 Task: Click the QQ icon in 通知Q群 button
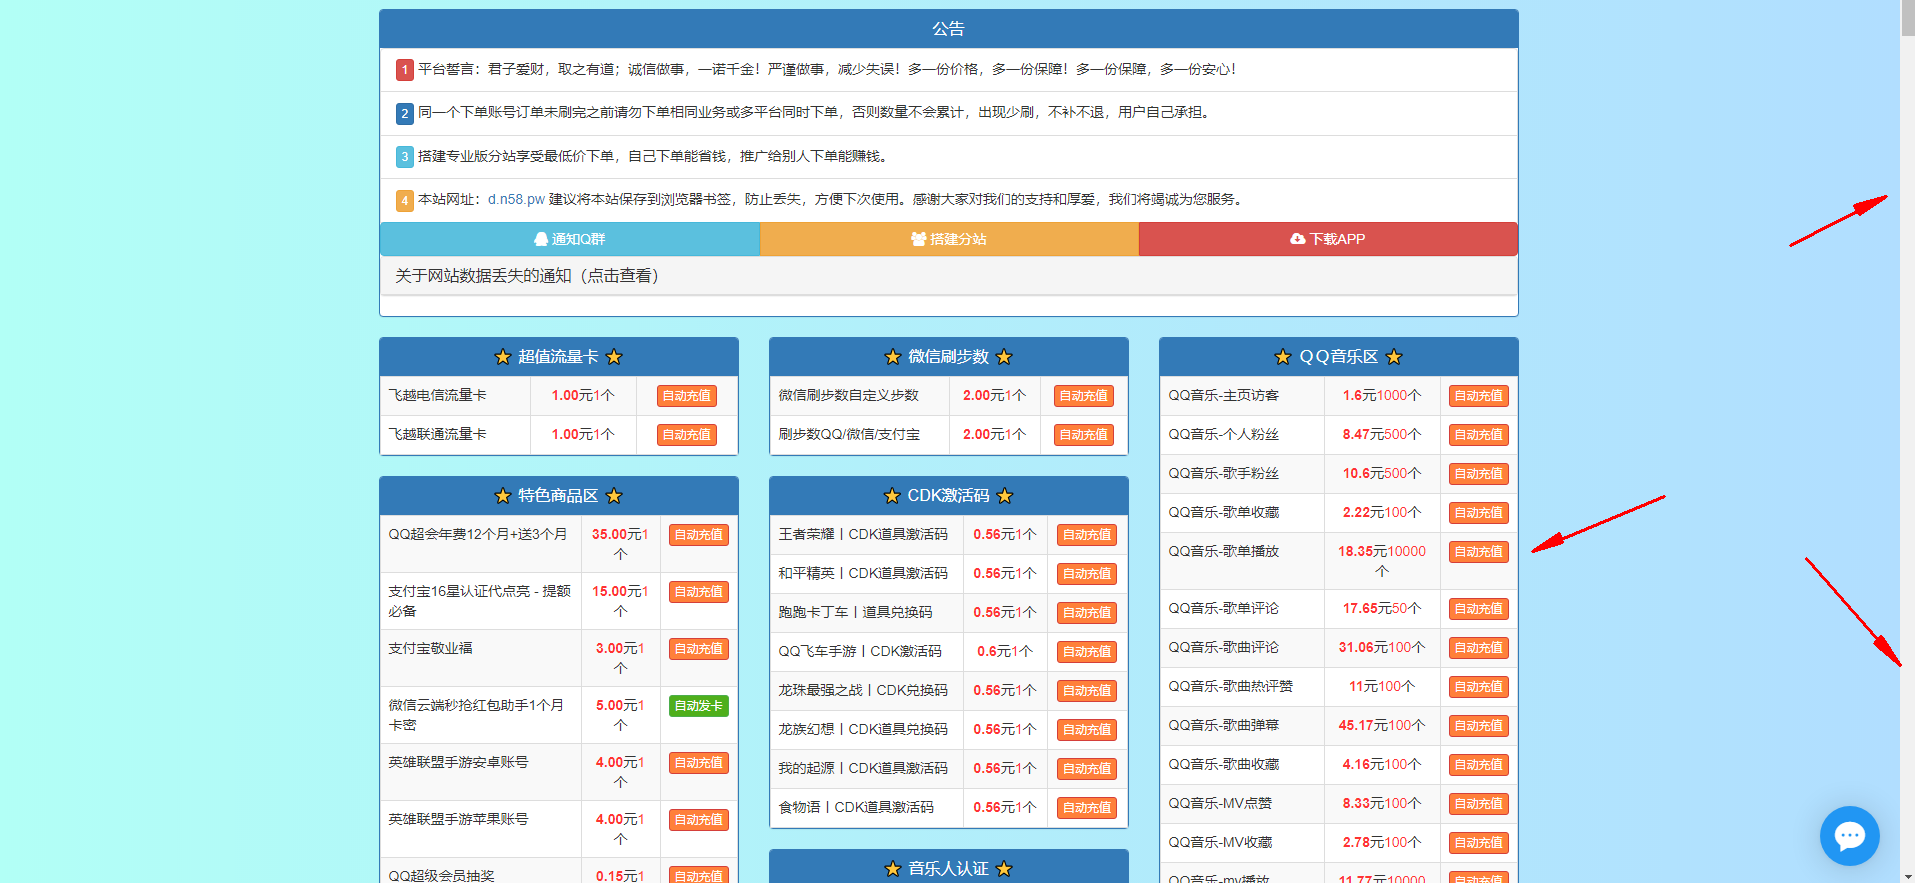click(x=541, y=239)
